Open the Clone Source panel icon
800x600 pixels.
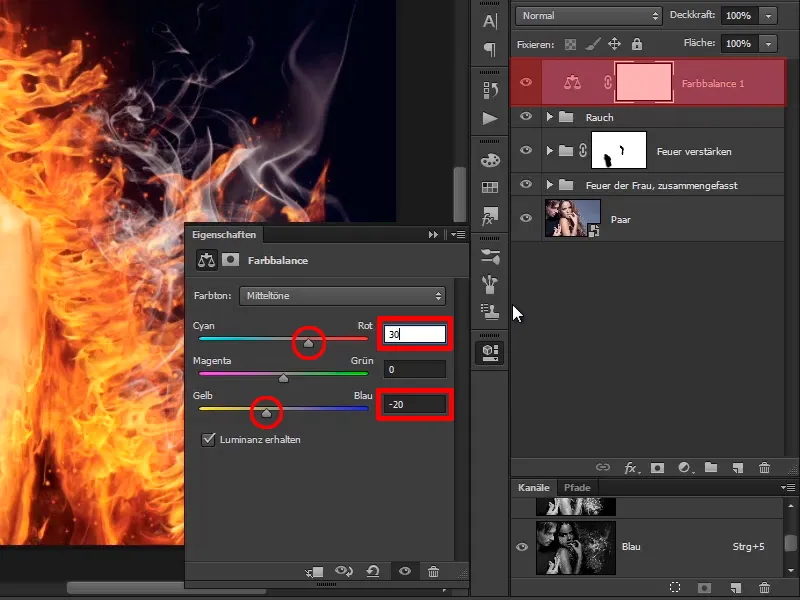[x=490, y=312]
